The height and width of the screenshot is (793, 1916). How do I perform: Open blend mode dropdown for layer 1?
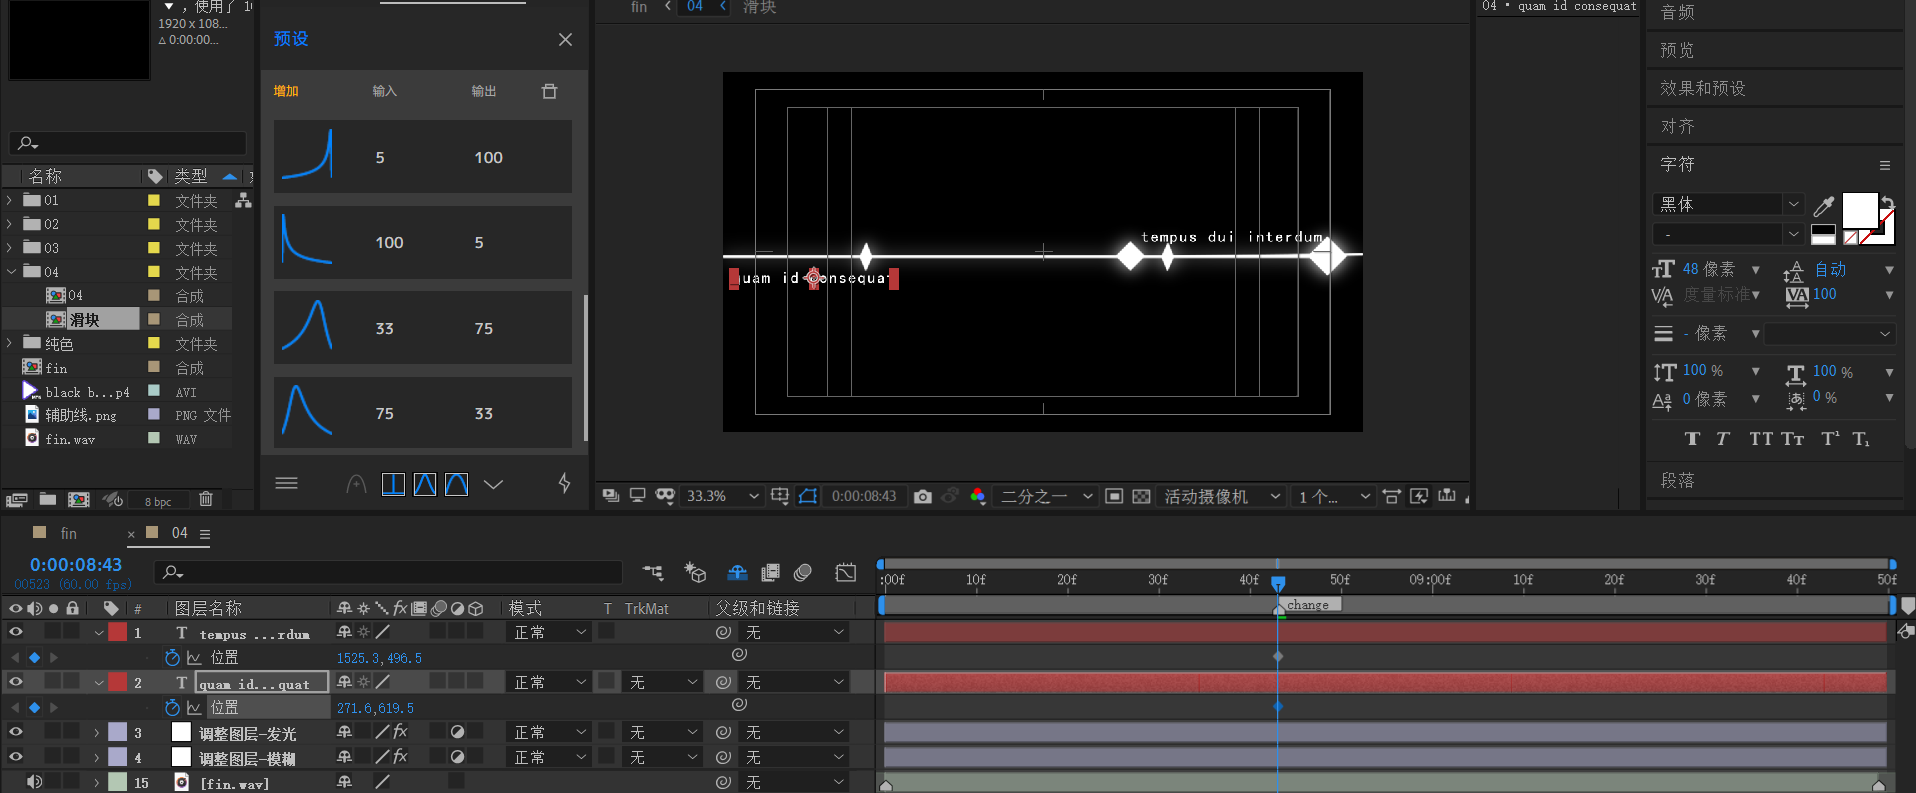click(x=550, y=632)
